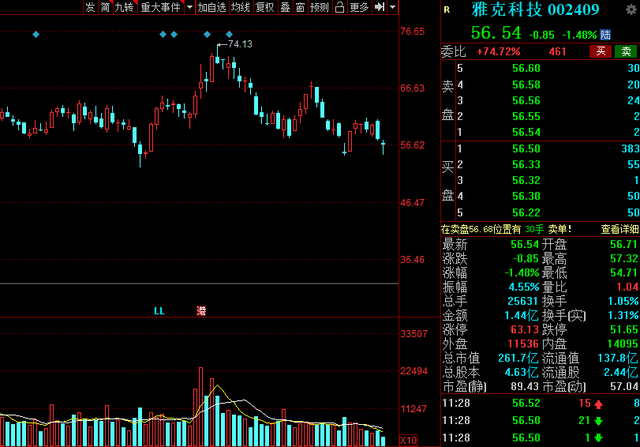This screenshot has height=447, width=640.
Task: Click the blue LL marker above the volume chart
Action: tap(159, 310)
